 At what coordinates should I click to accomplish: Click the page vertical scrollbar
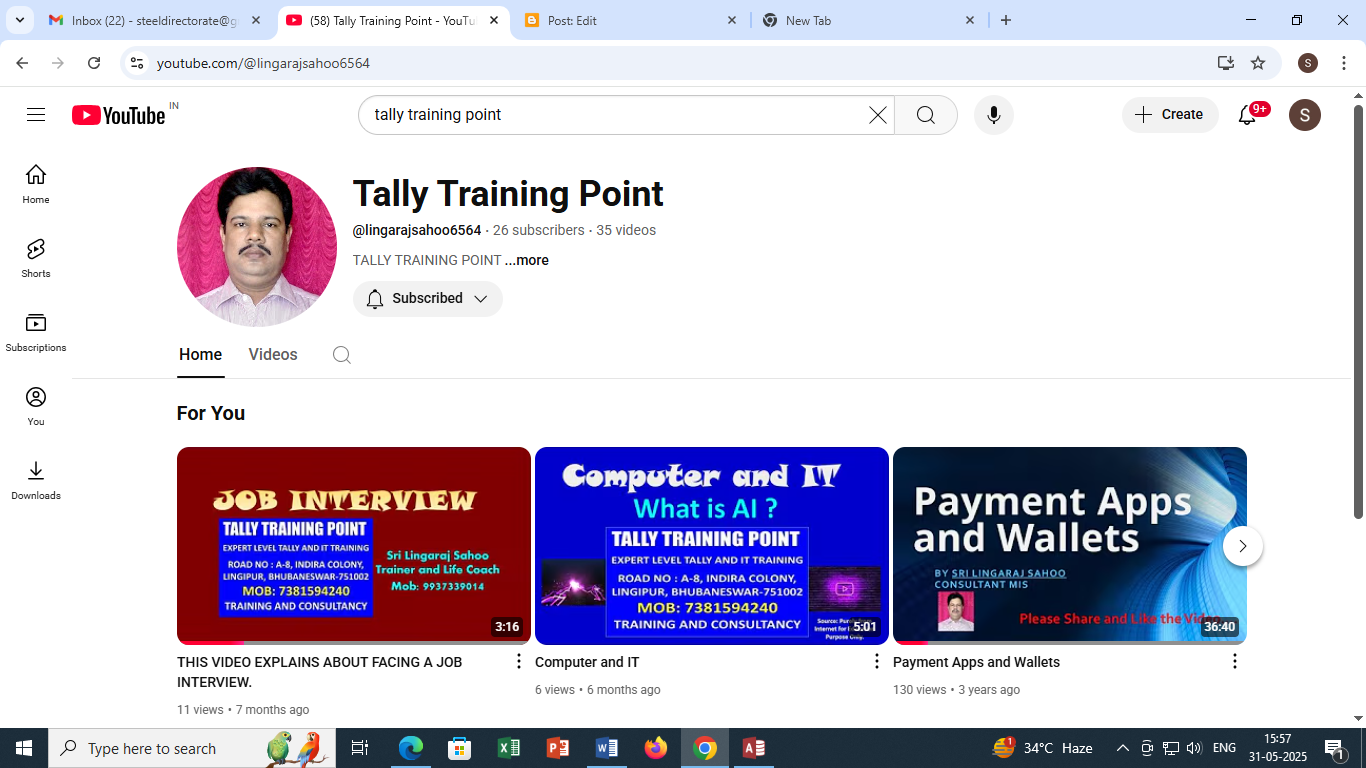1358,311
